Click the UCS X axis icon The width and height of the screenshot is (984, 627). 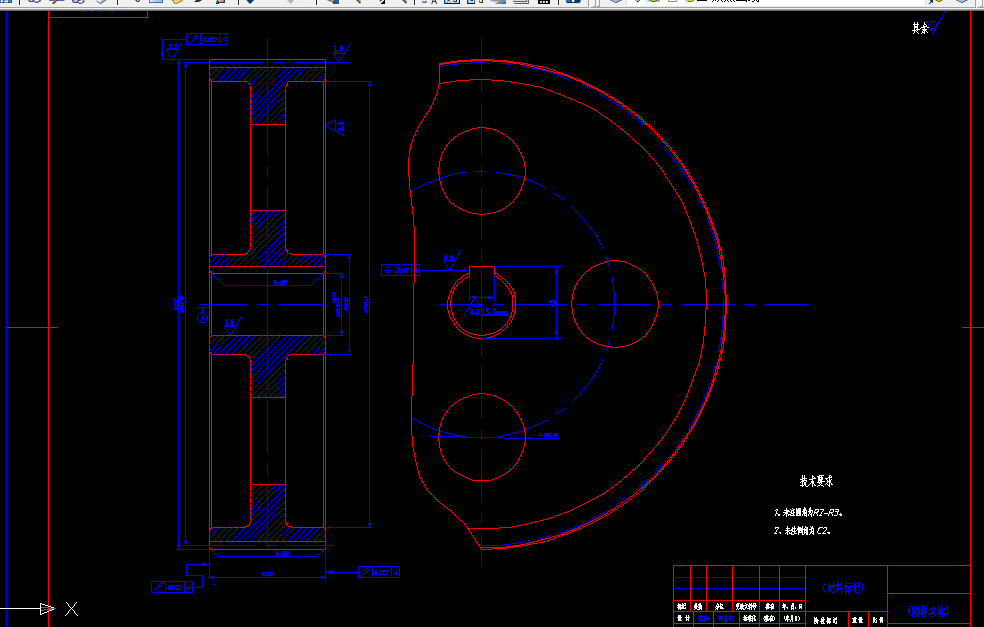click(39, 609)
